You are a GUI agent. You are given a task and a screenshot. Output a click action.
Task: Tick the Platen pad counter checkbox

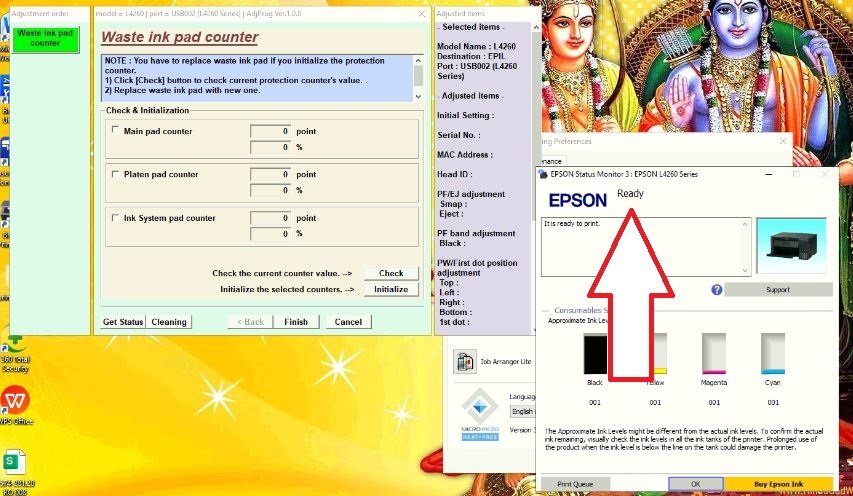pyautogui.click(x=115, y=174)
